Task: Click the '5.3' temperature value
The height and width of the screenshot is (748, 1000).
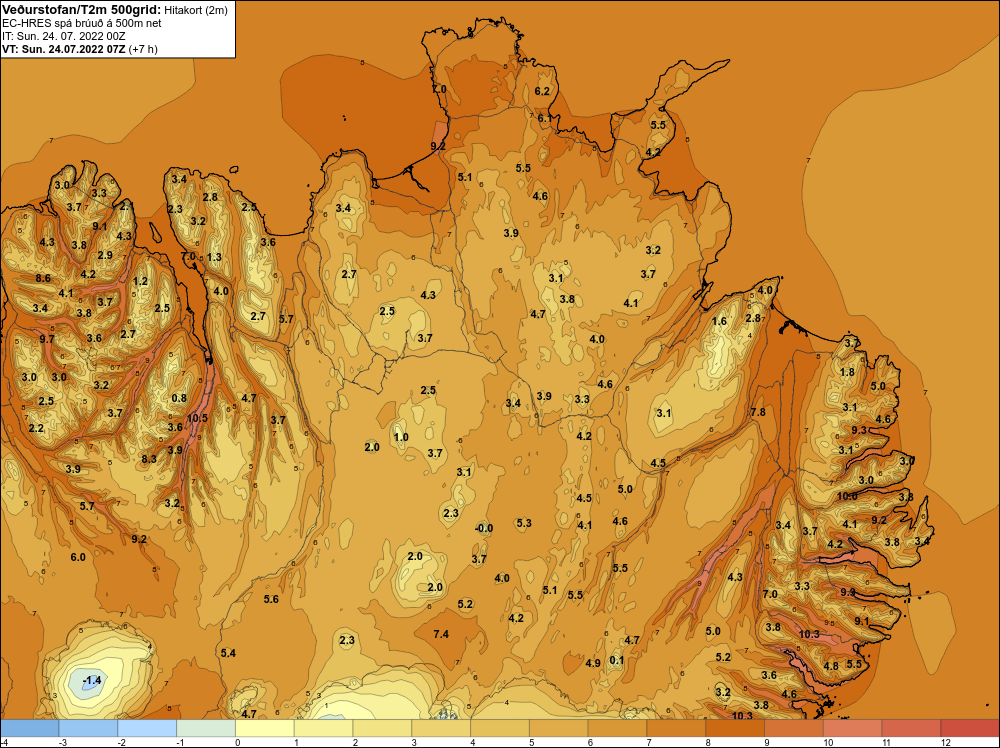Action: click(524, 523)
